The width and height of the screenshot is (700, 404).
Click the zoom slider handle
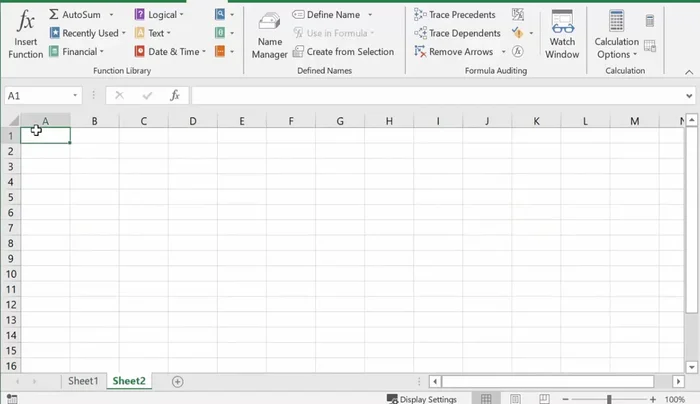coord(609,398)
